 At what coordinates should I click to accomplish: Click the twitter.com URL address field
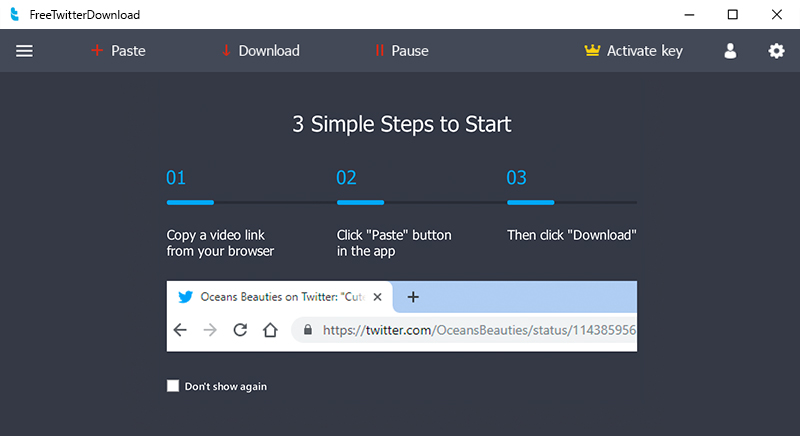pyautogui.click(x=464, y=330)
